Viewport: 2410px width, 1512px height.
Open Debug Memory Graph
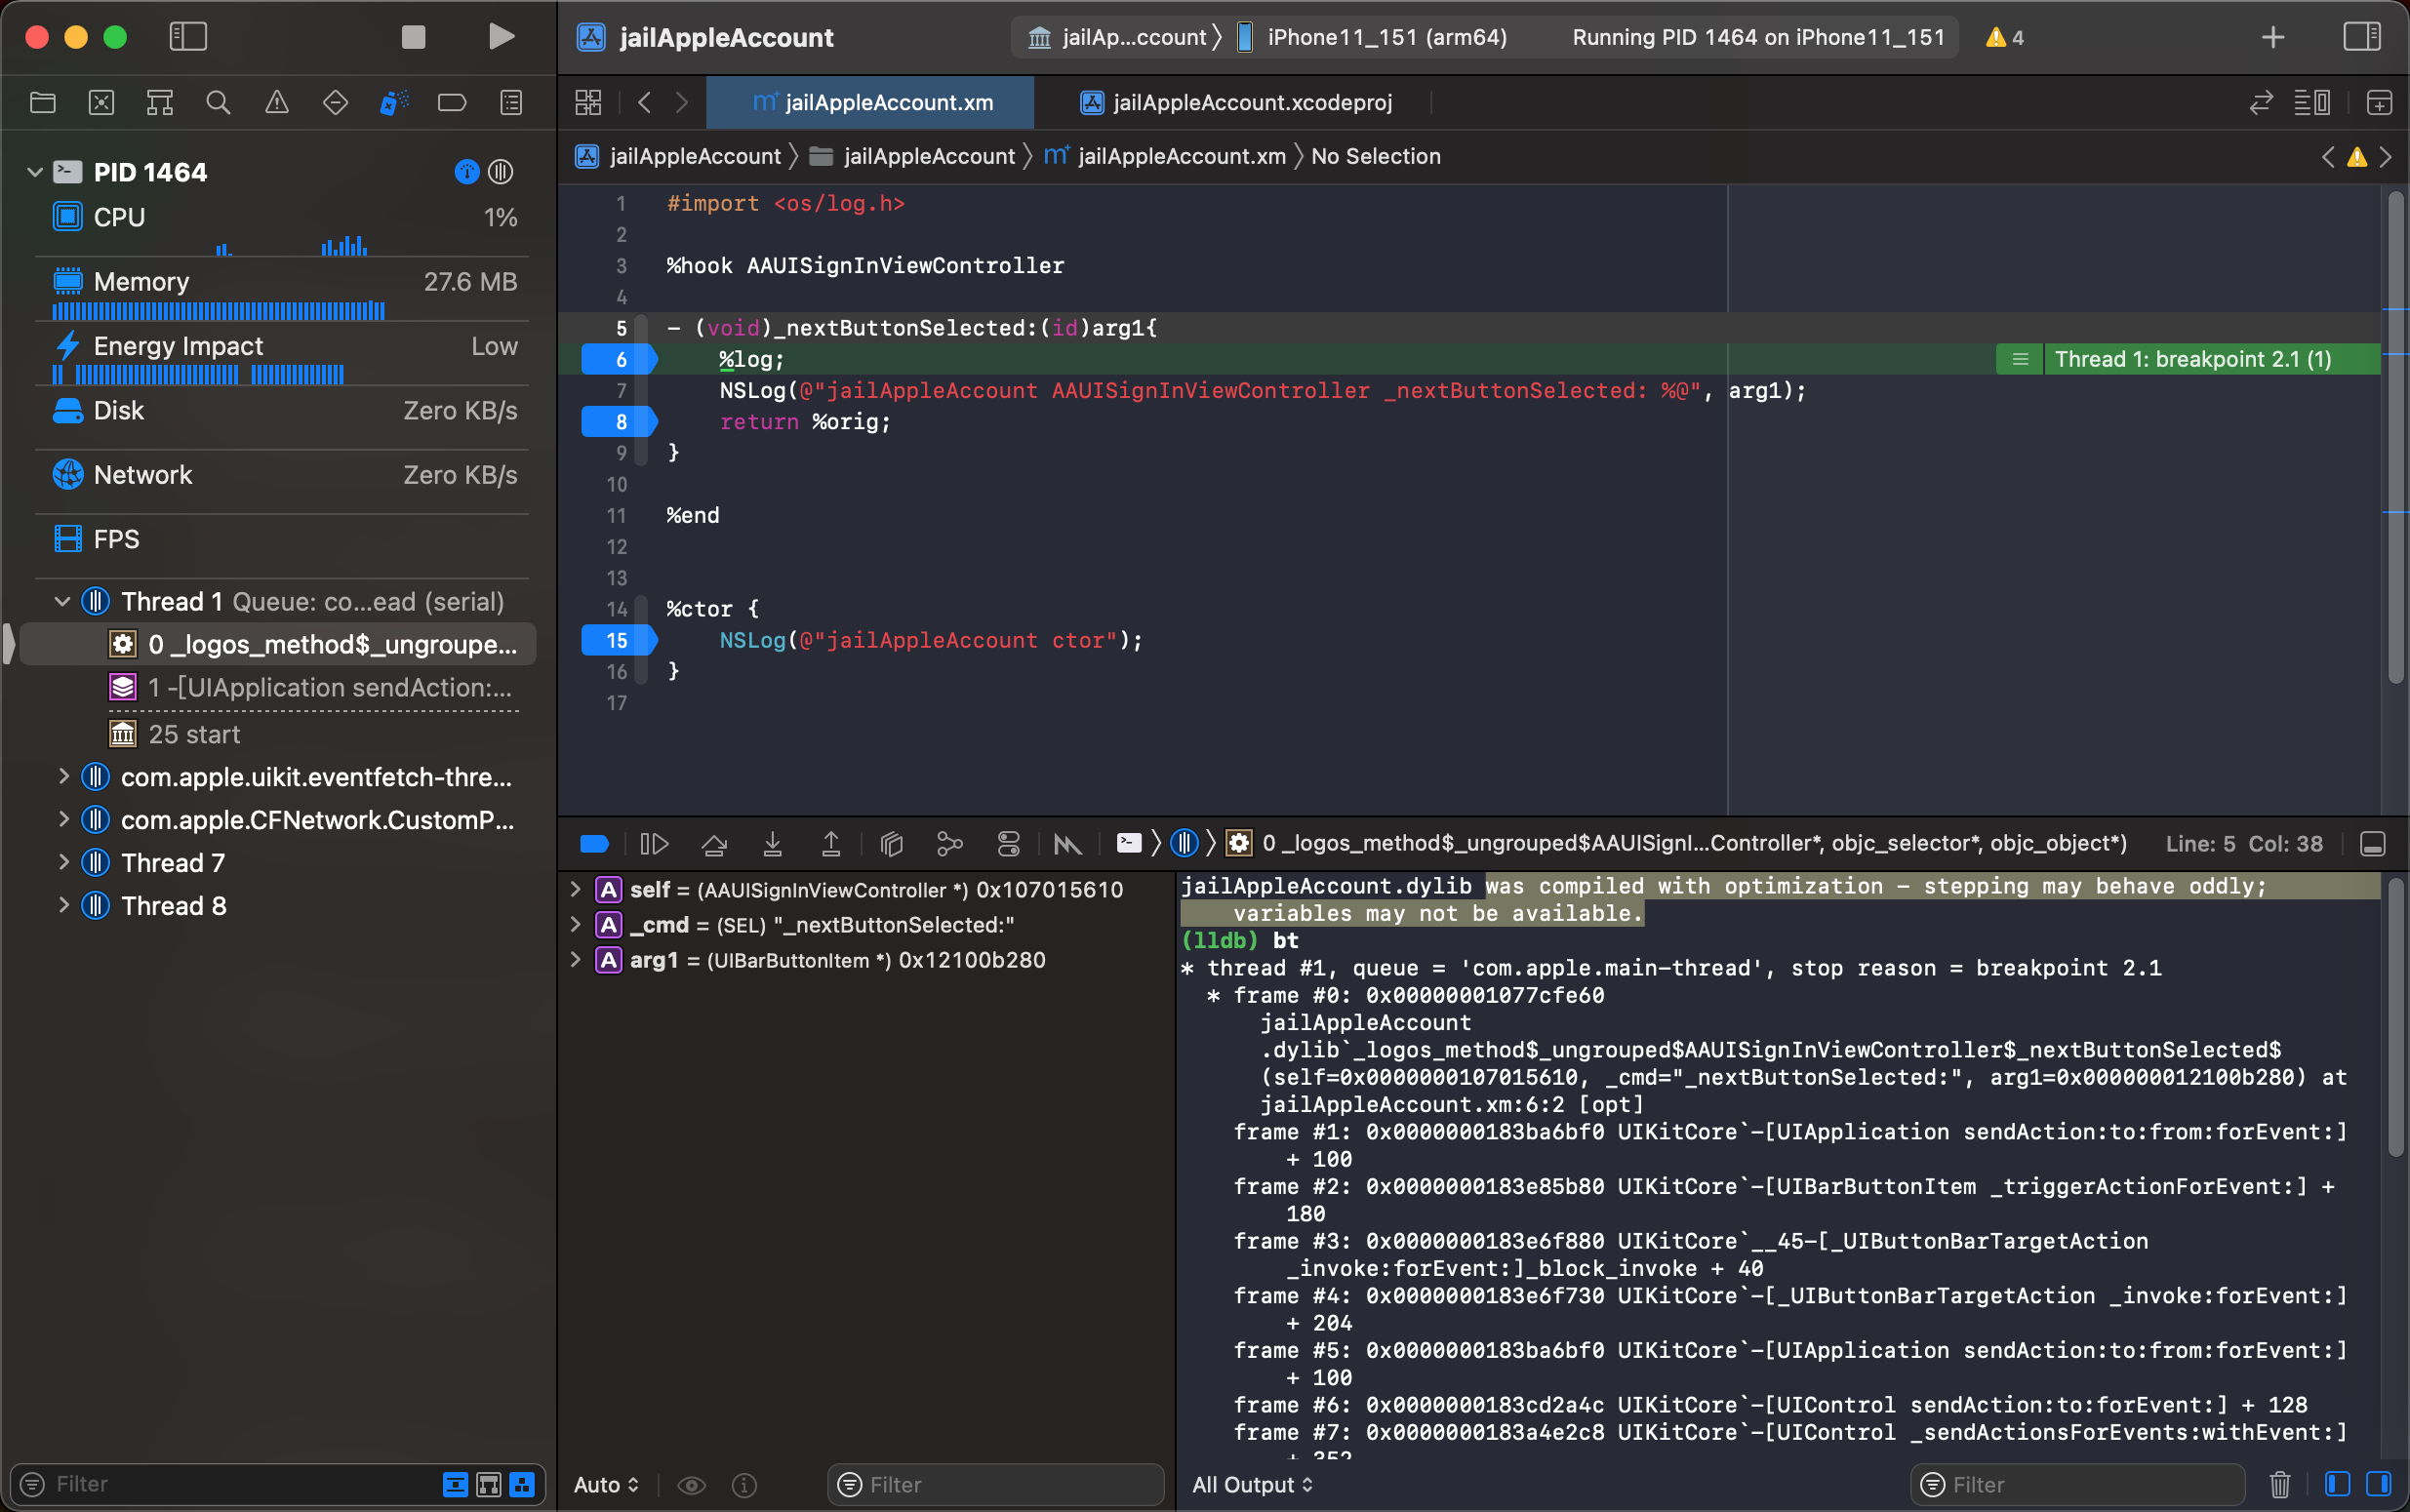pos(950,844)
